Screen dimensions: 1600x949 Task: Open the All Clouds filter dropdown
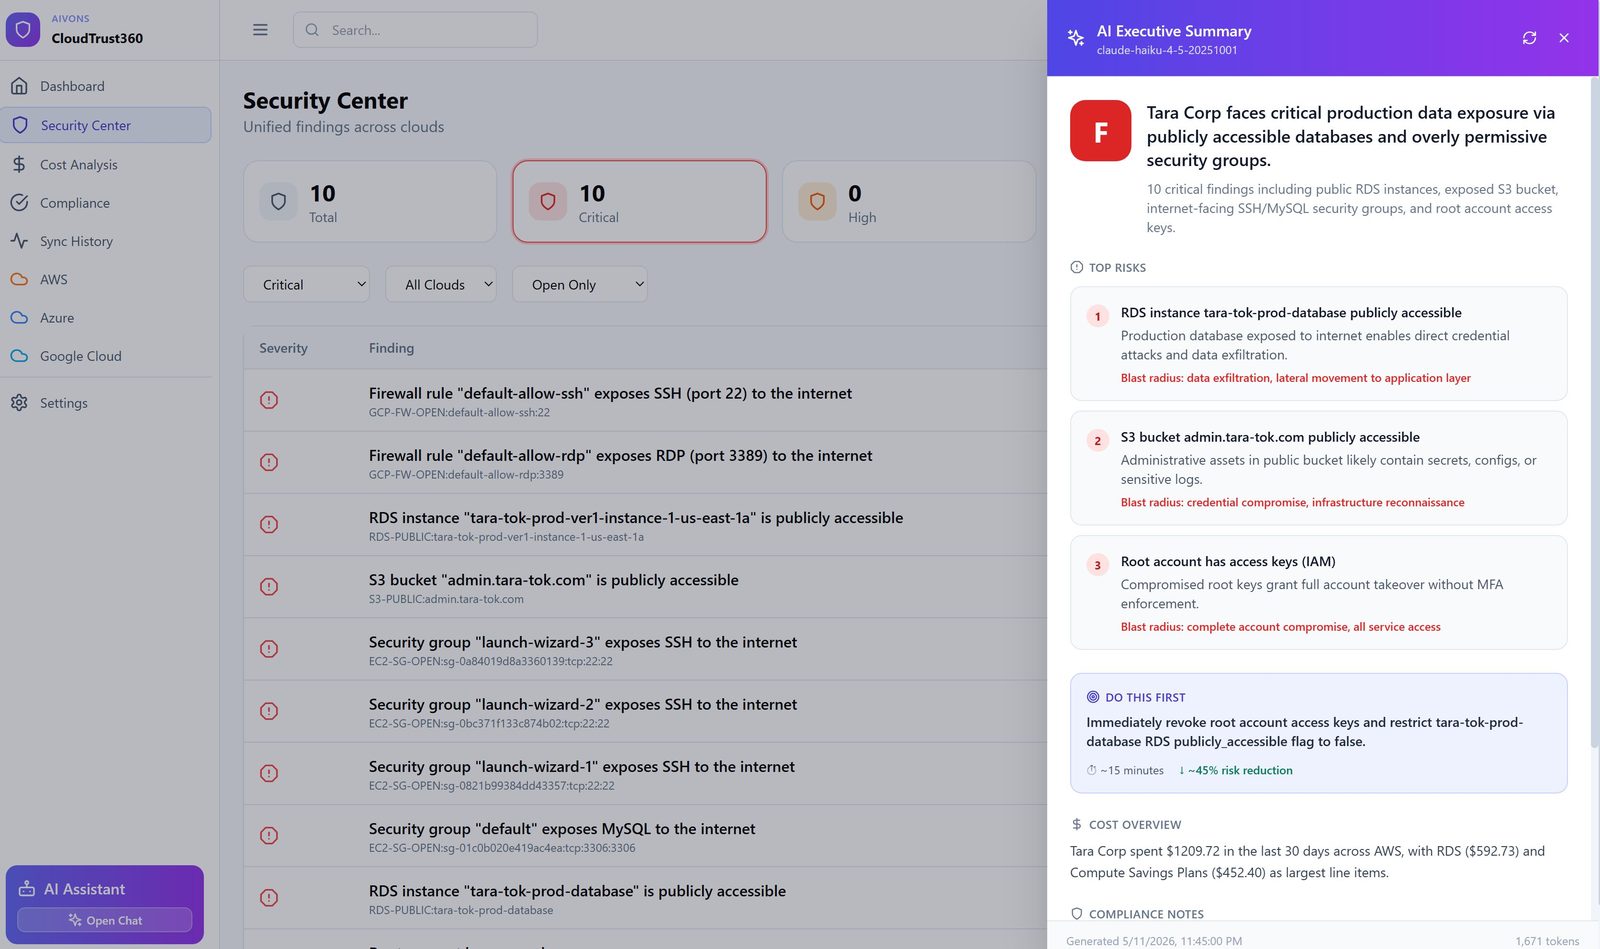click(x=440, y=285)
